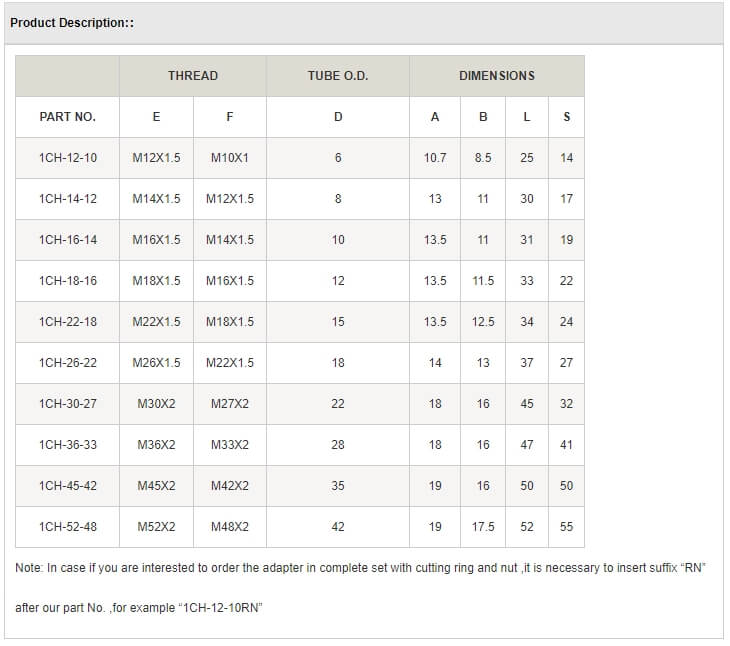Click the M27X2 thread value
This screenshot has width=730, height=646.
tap(230, 404)
